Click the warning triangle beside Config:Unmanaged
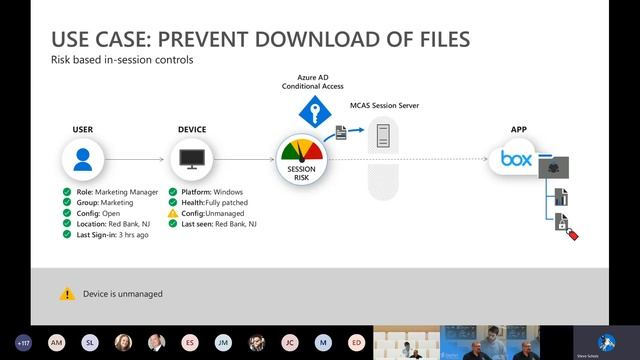 [173, 213]
